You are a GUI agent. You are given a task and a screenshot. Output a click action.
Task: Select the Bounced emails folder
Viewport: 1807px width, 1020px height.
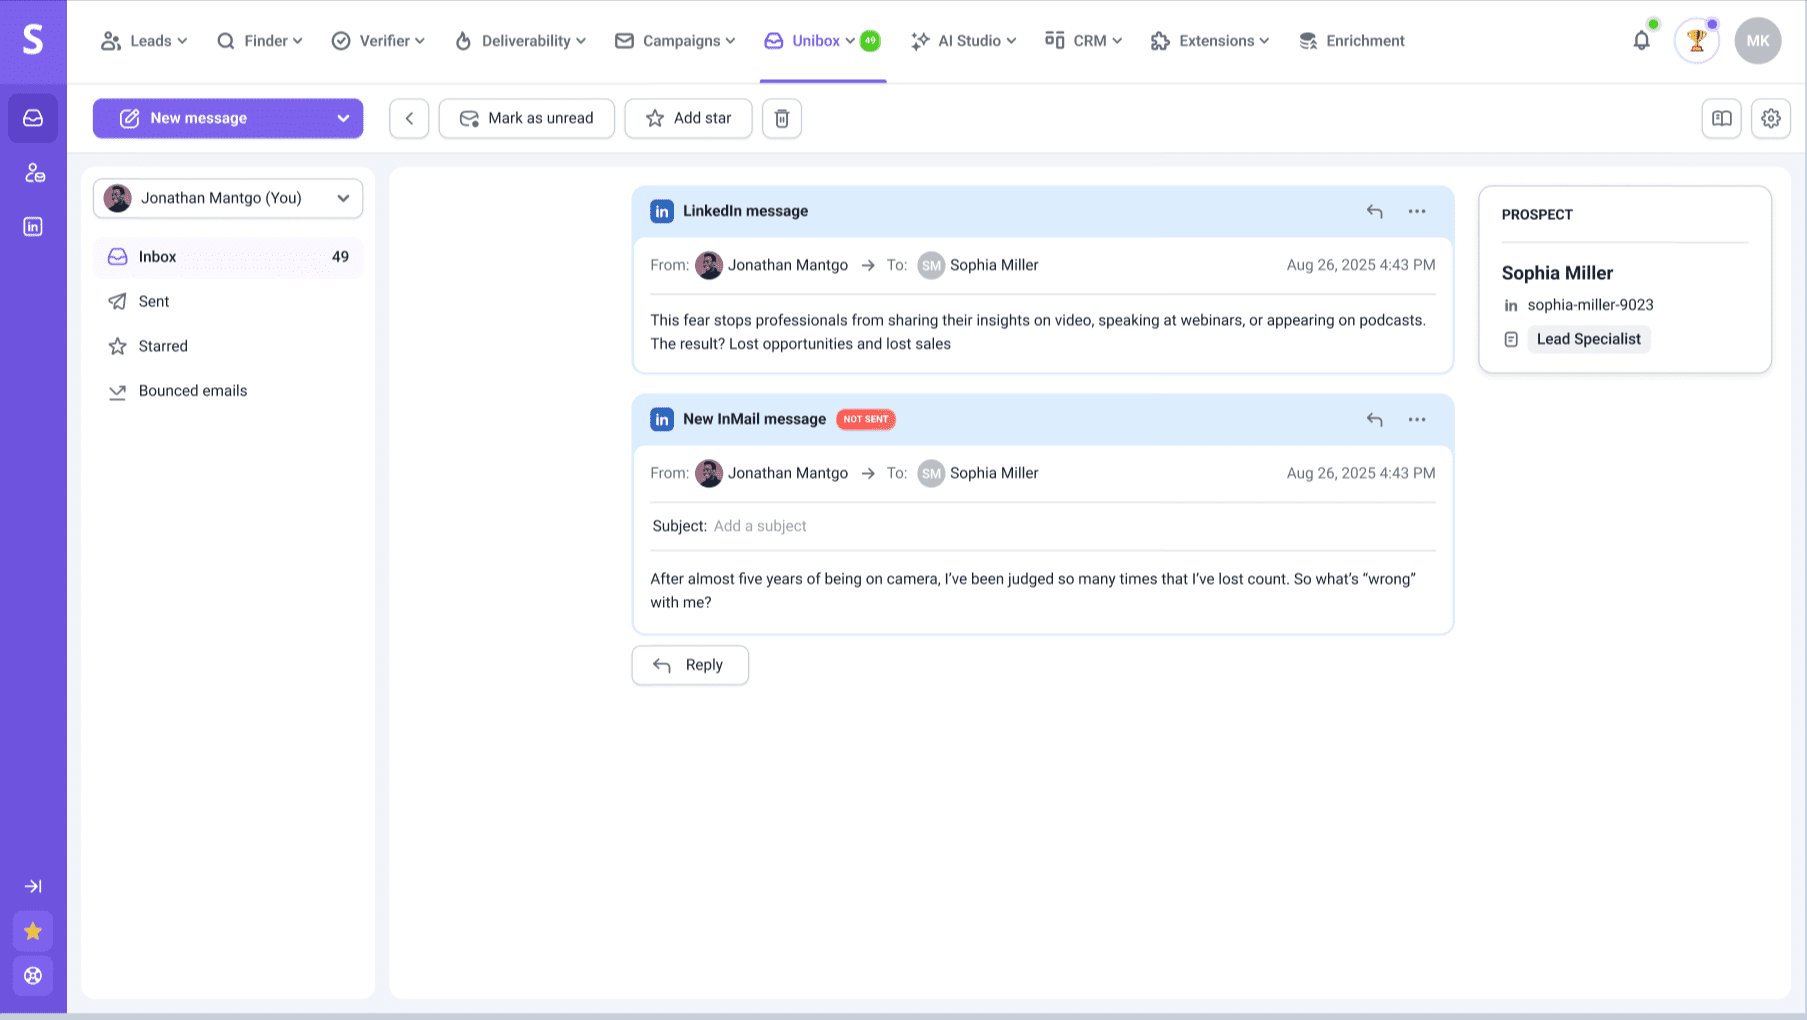(x=192, y=391)
